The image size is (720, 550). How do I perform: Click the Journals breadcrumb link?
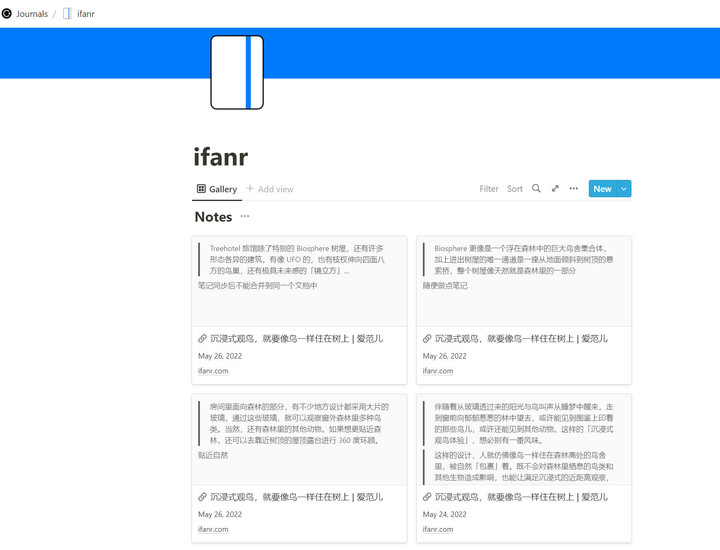[x=32, y=14]
